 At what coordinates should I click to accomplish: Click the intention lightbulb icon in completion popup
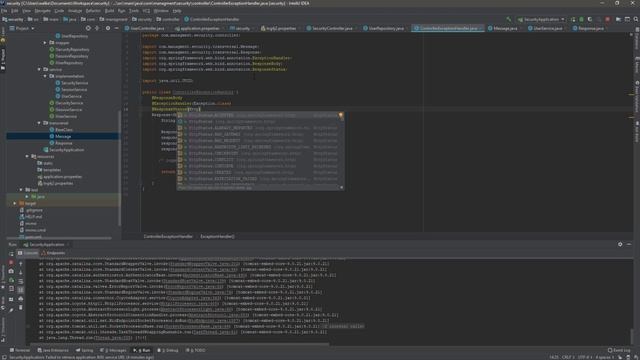pyautogui.click(x=341, y=116)
